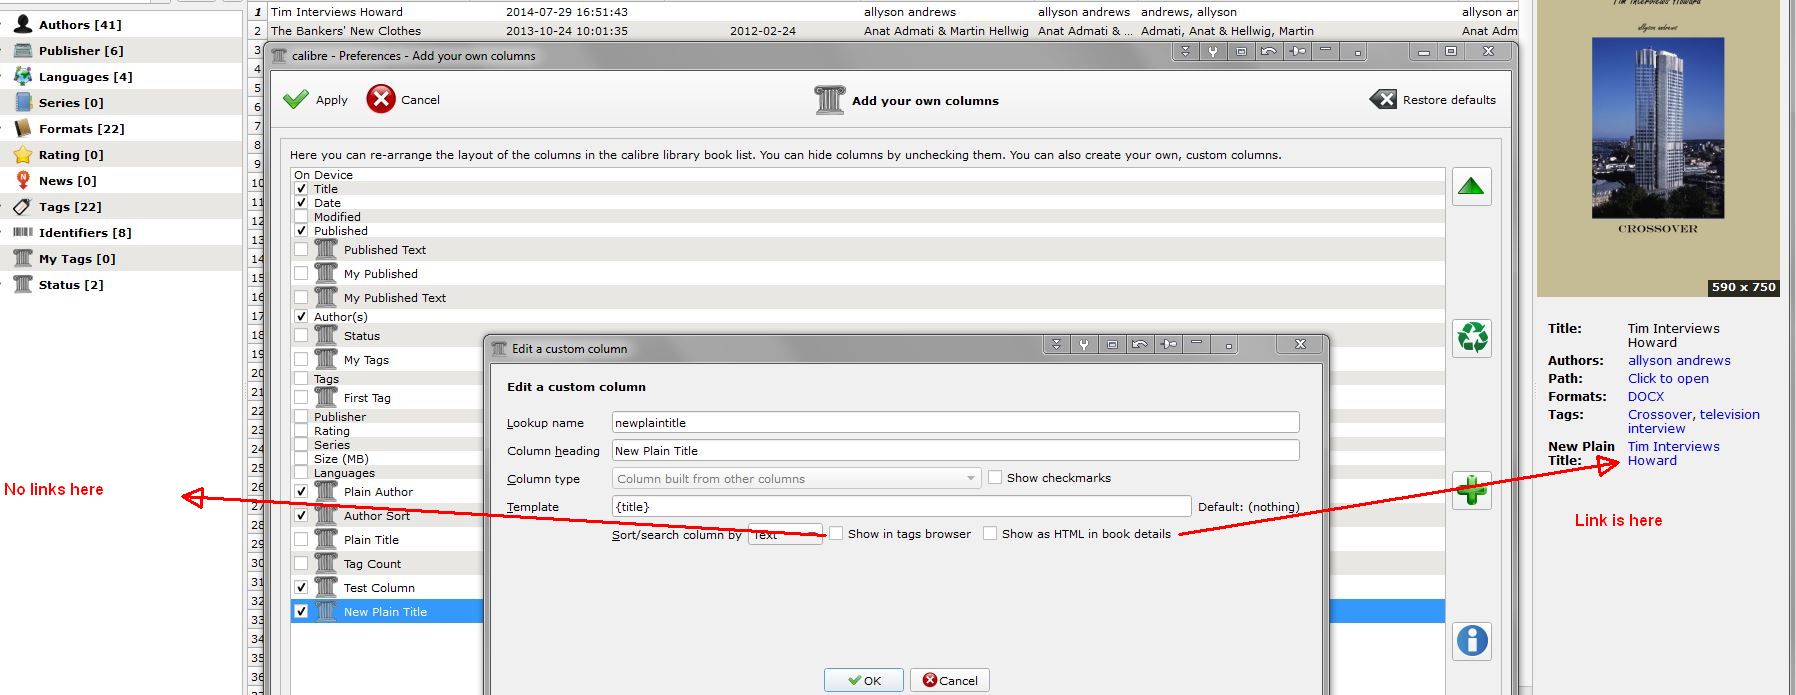Uncheck the New Plain Title checkbox

[x=301, y=611]
